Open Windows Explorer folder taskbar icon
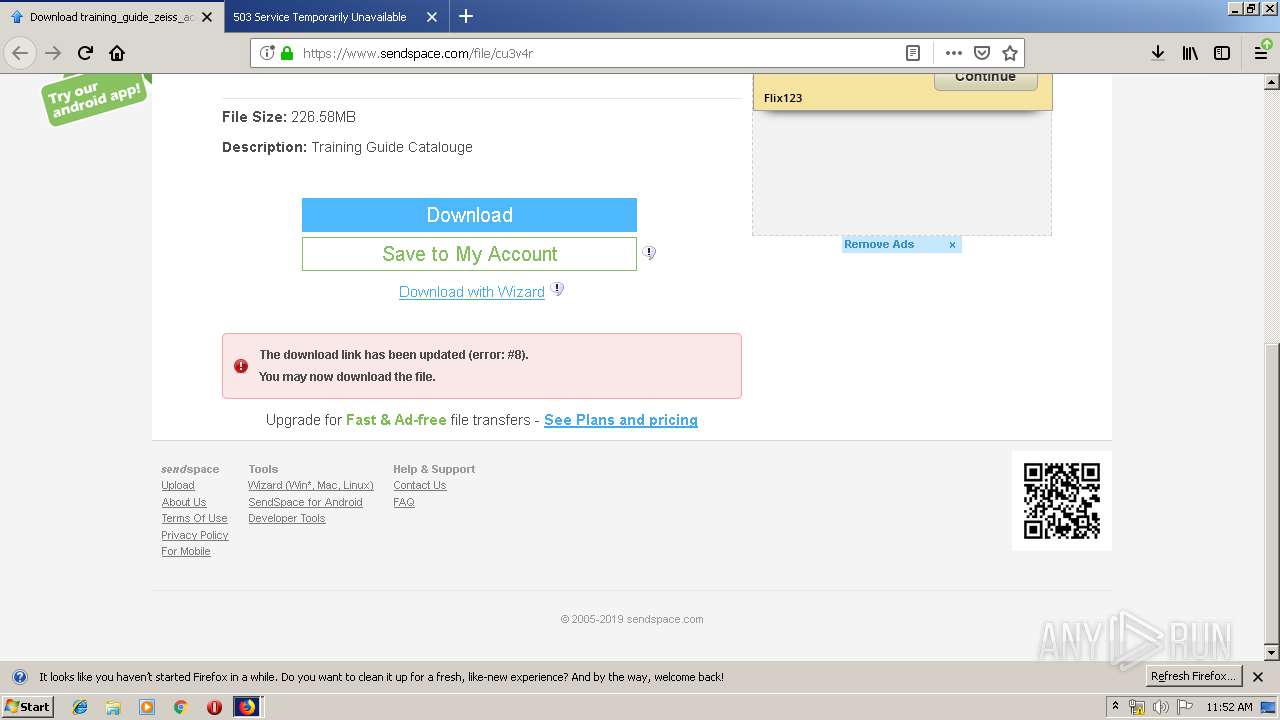1280x720 pixels. click(x=113, y=707)
